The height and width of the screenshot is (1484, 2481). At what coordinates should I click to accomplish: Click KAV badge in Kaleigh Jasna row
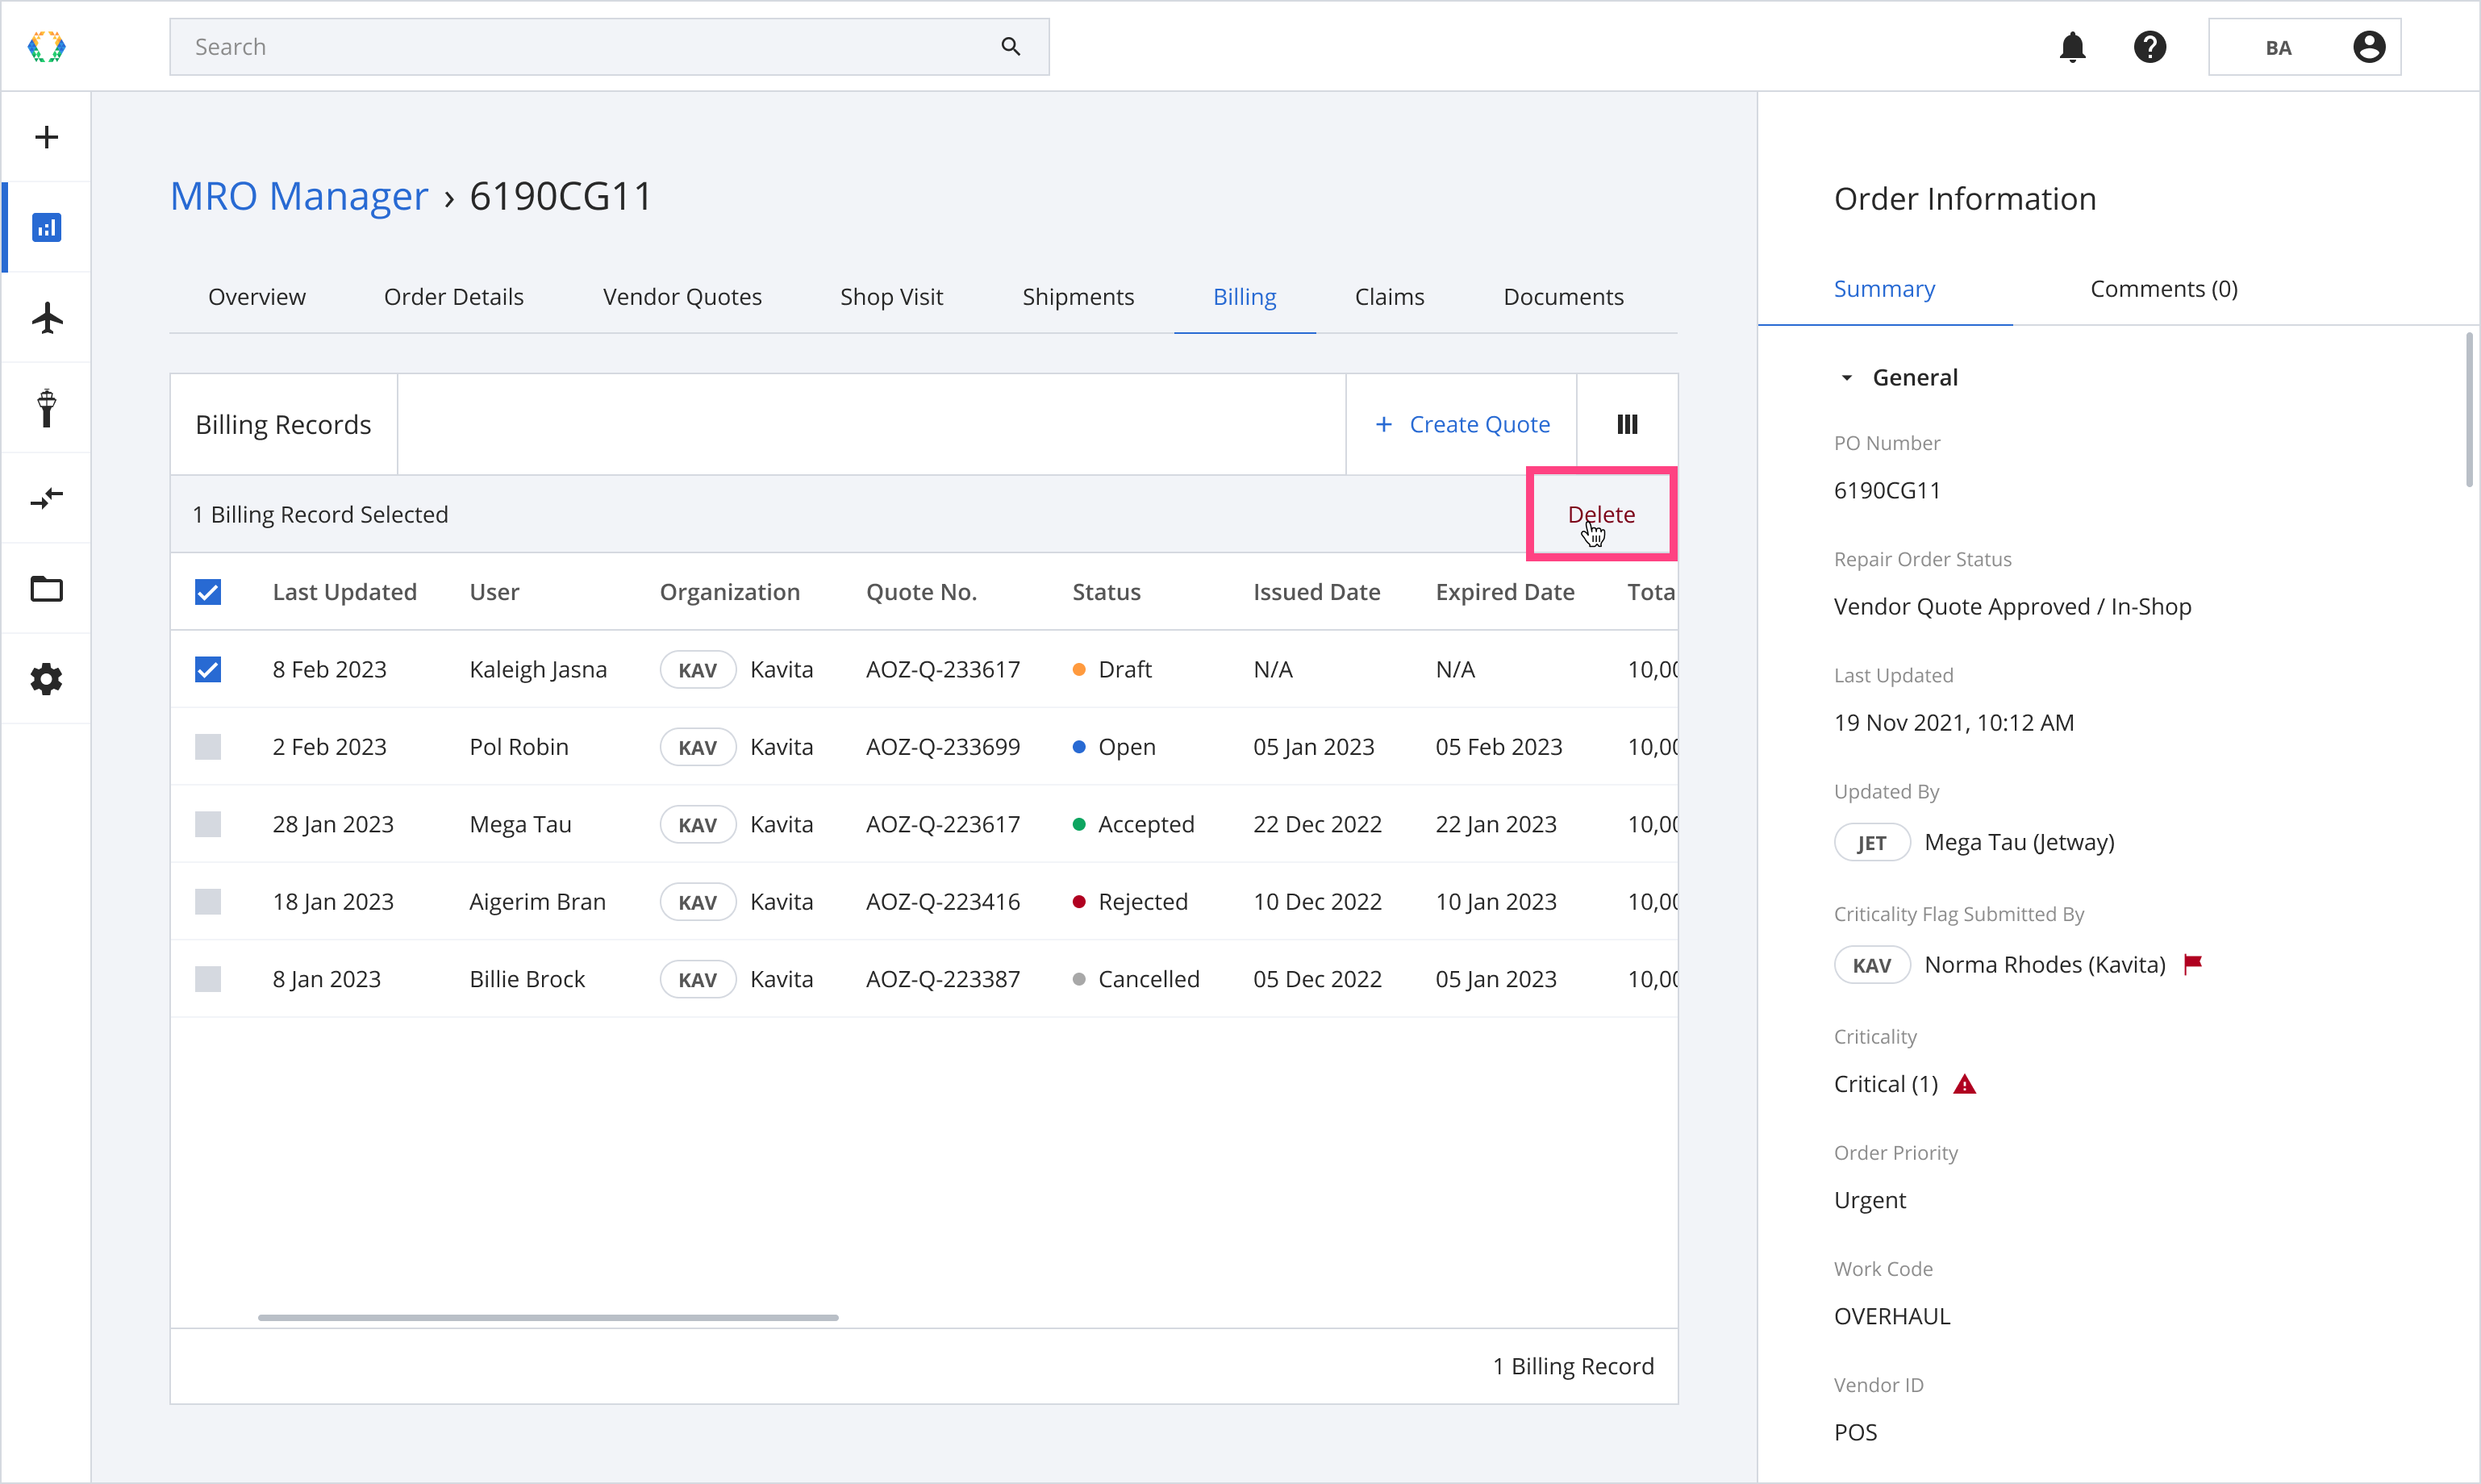698,670
